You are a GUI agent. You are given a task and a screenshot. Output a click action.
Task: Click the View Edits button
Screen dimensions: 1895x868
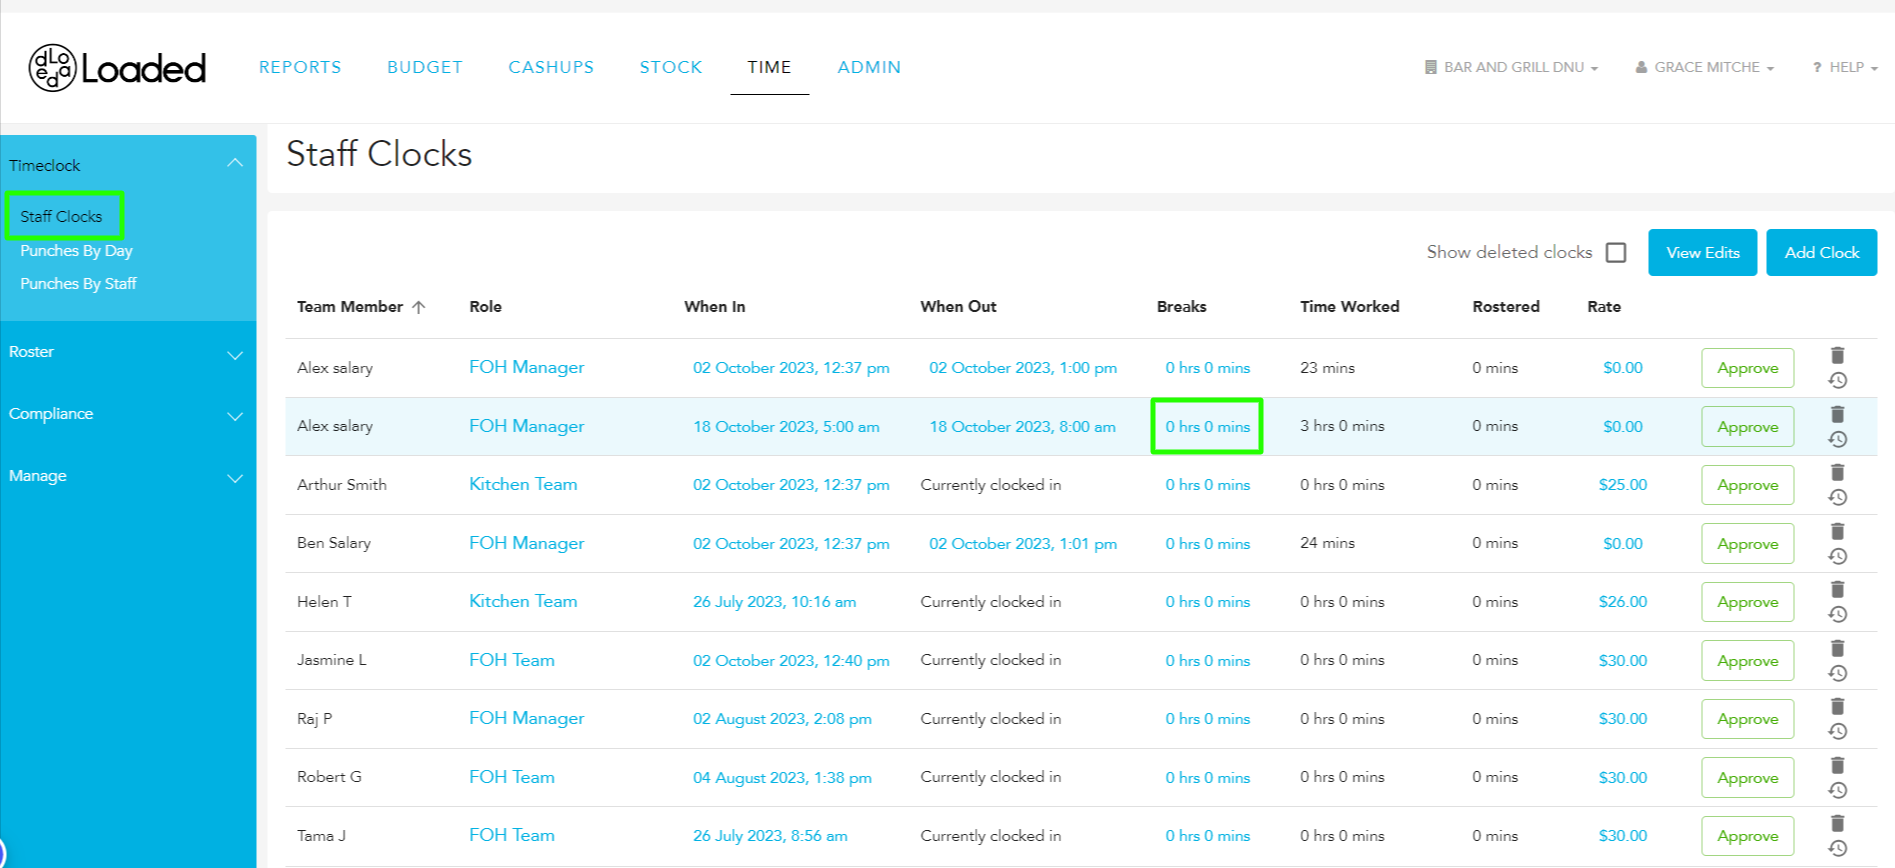[1702, 252]
